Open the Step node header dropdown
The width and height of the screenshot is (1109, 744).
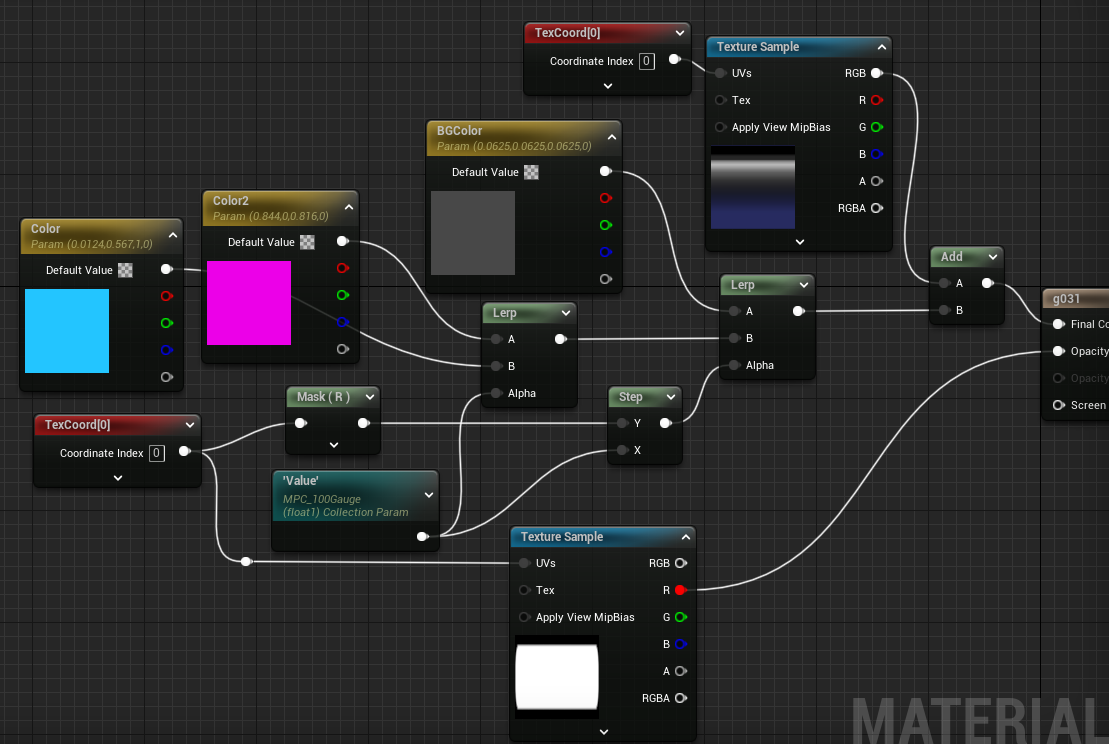670,397
